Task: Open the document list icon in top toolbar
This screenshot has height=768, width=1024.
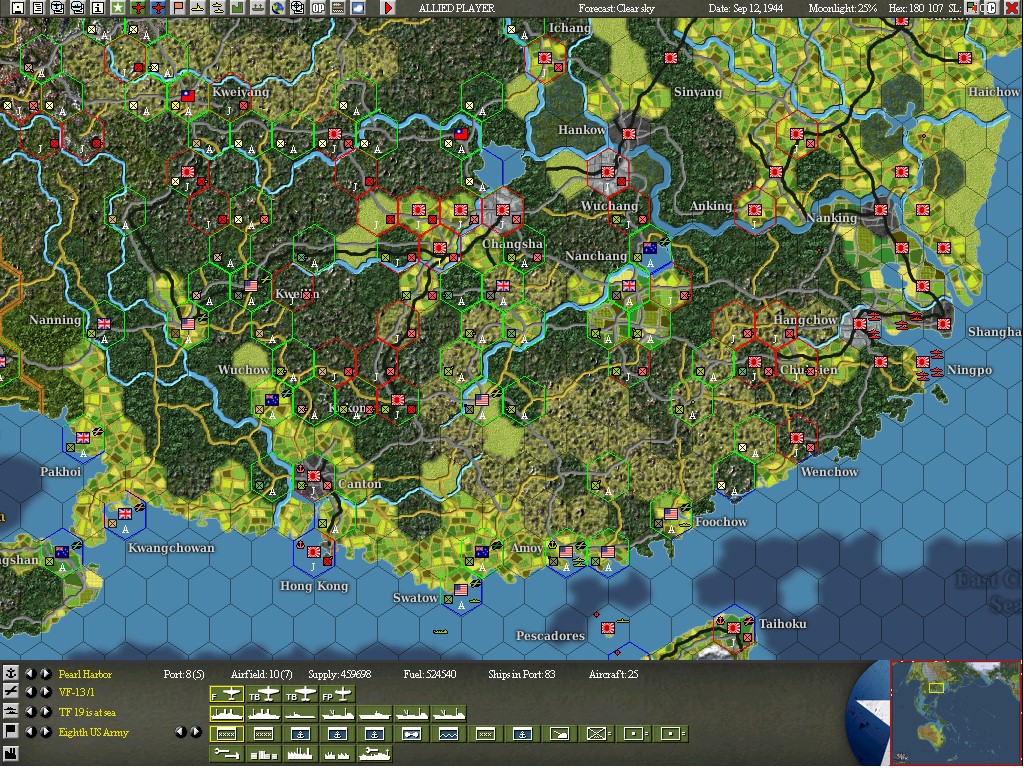Action: click(x=38, y=8)
